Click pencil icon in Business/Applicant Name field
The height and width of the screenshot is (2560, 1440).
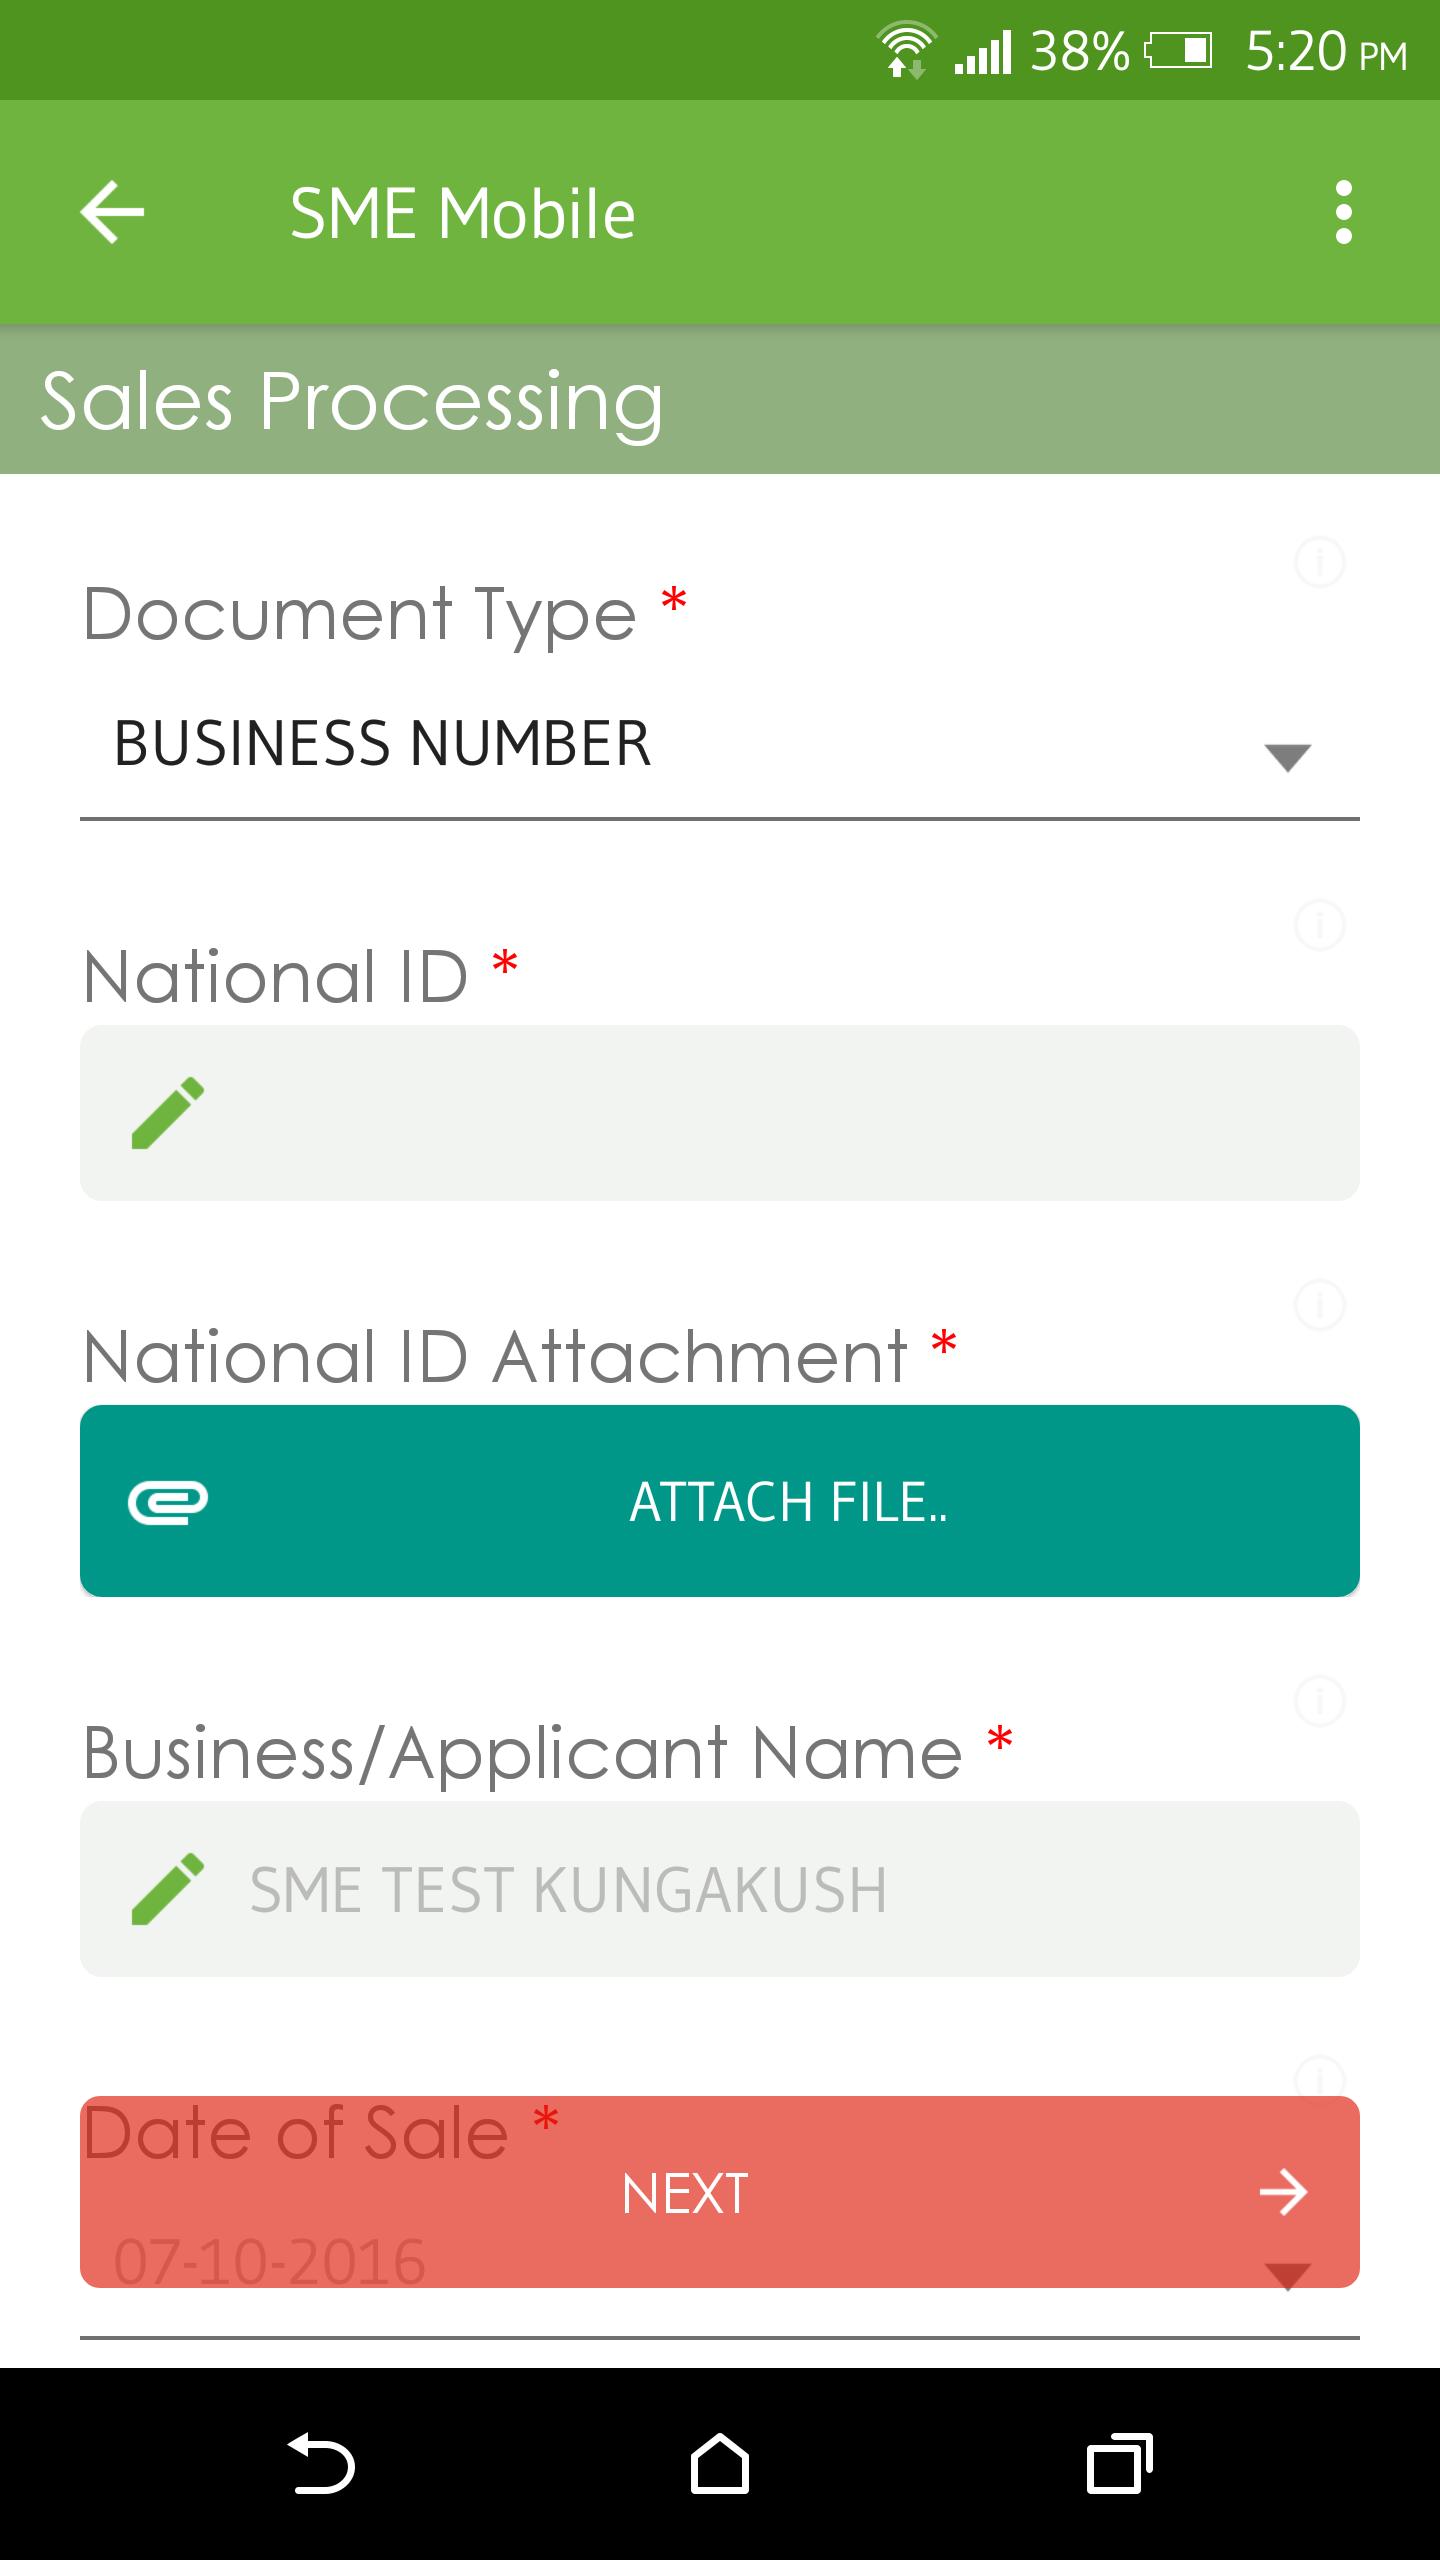point(168,1889)
